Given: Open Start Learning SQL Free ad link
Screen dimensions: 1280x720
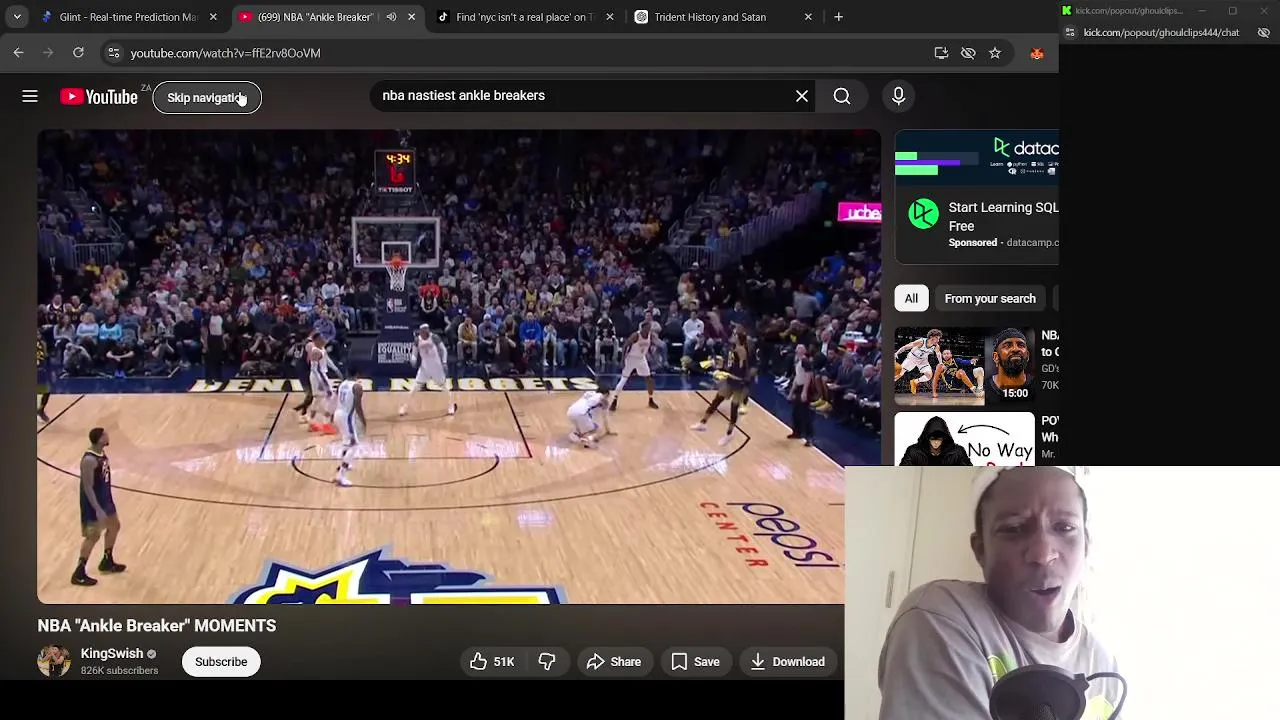Looking at the screenshot, I should point(1003,216).
